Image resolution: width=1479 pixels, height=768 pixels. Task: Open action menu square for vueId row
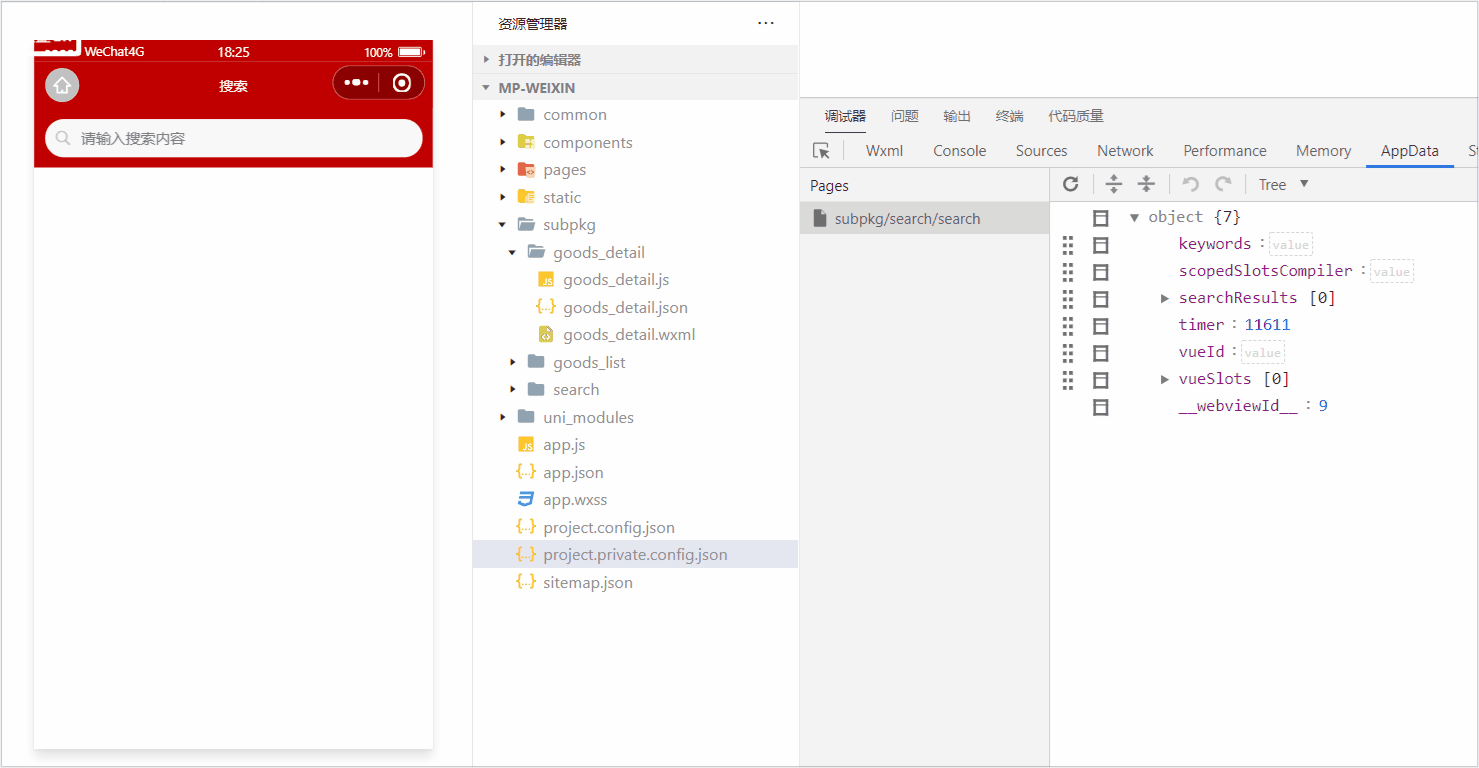(1101, 353)
